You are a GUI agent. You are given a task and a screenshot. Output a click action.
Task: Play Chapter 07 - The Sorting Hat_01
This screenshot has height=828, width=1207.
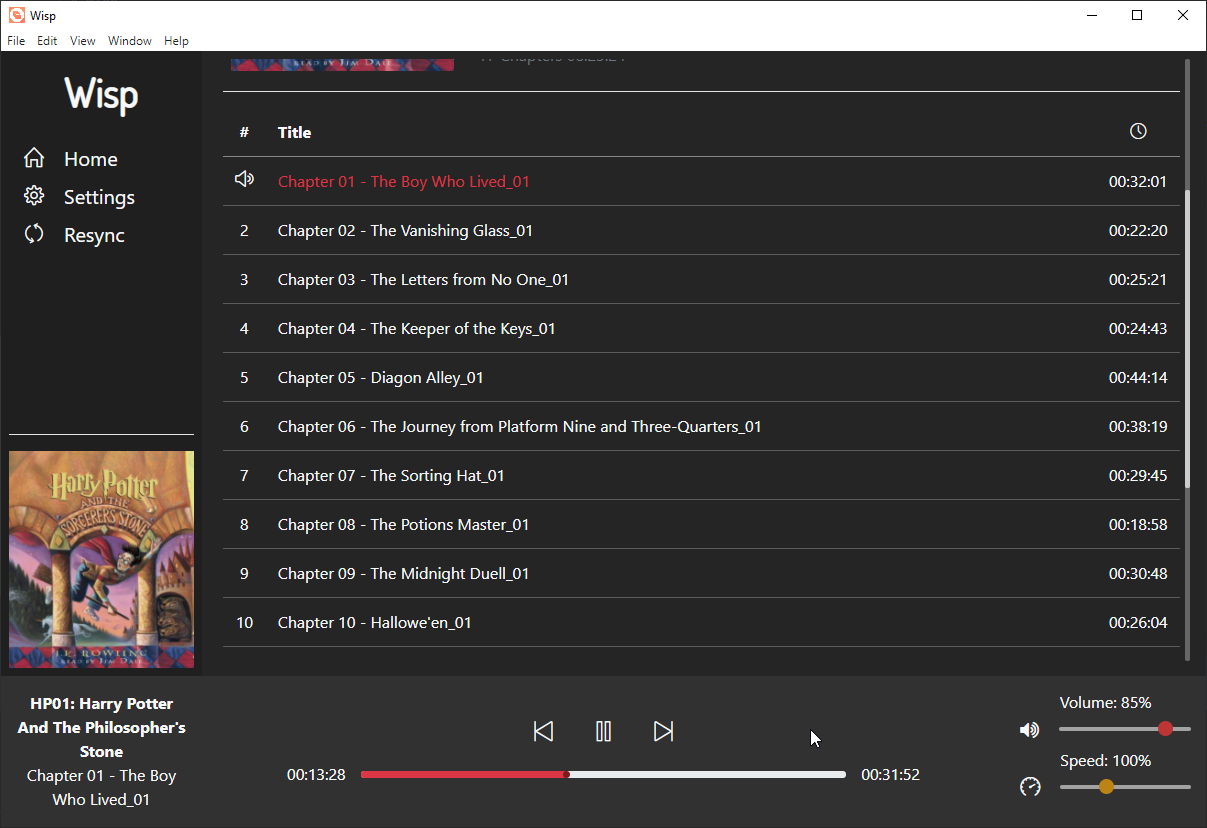(701, 475)
